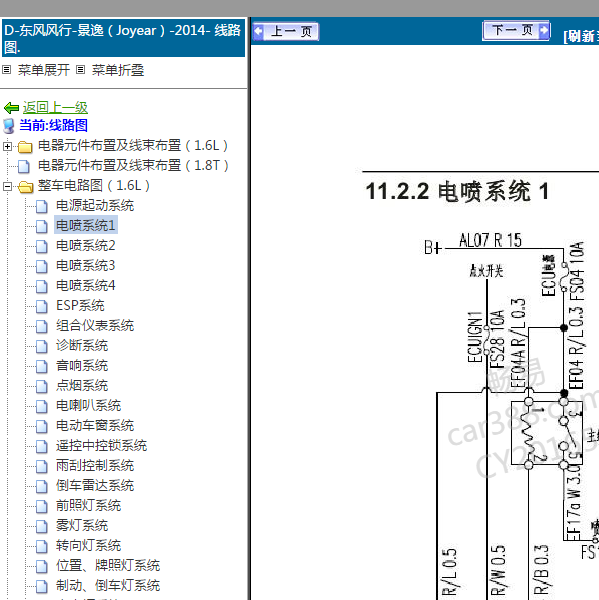Click page icon of 电器元件布置及线束布置（1.8T）
Screen dimensions: 599x600
point(24,166)
